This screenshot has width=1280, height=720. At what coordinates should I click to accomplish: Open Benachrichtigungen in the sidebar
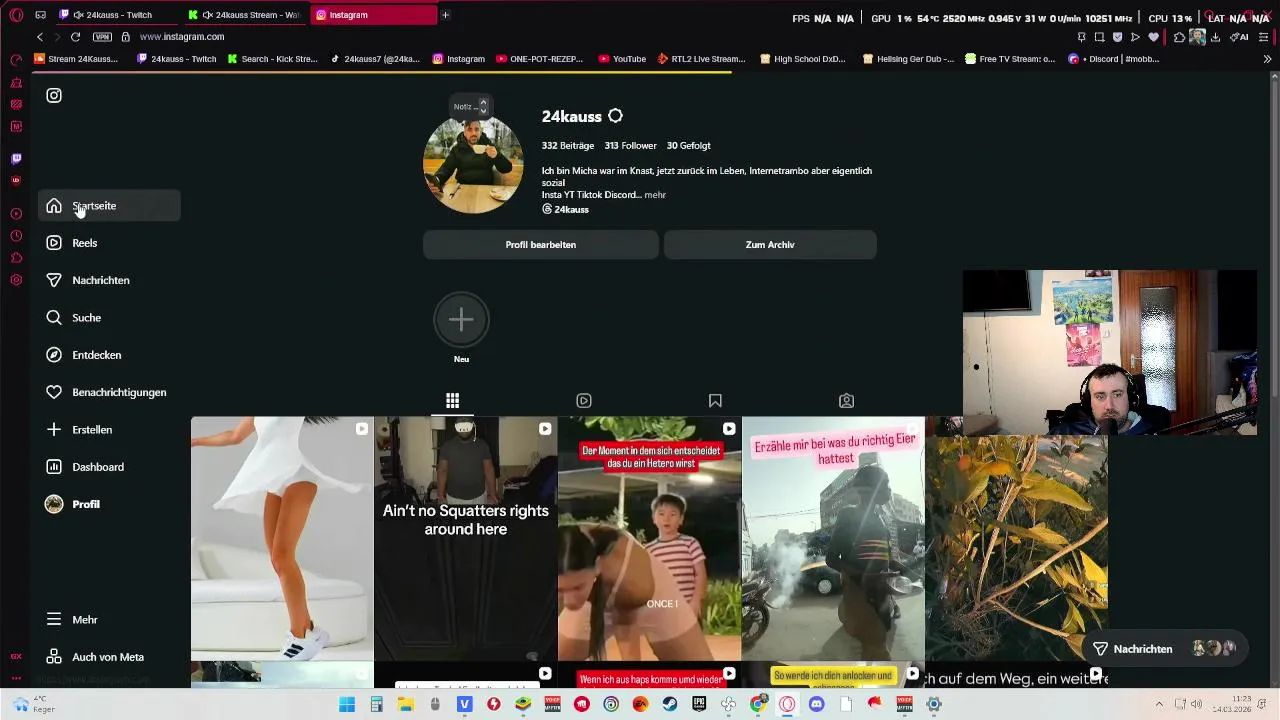tap(109, 392)
